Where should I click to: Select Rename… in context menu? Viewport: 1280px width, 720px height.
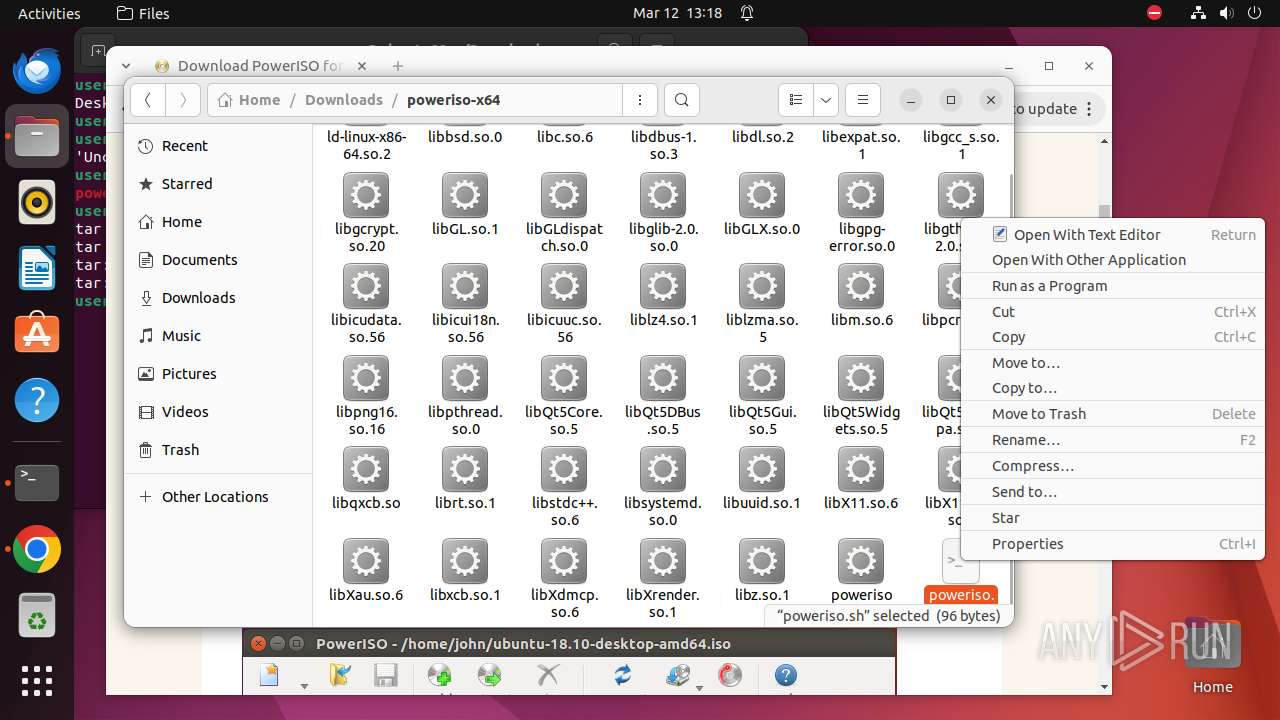click(1112, 440)
